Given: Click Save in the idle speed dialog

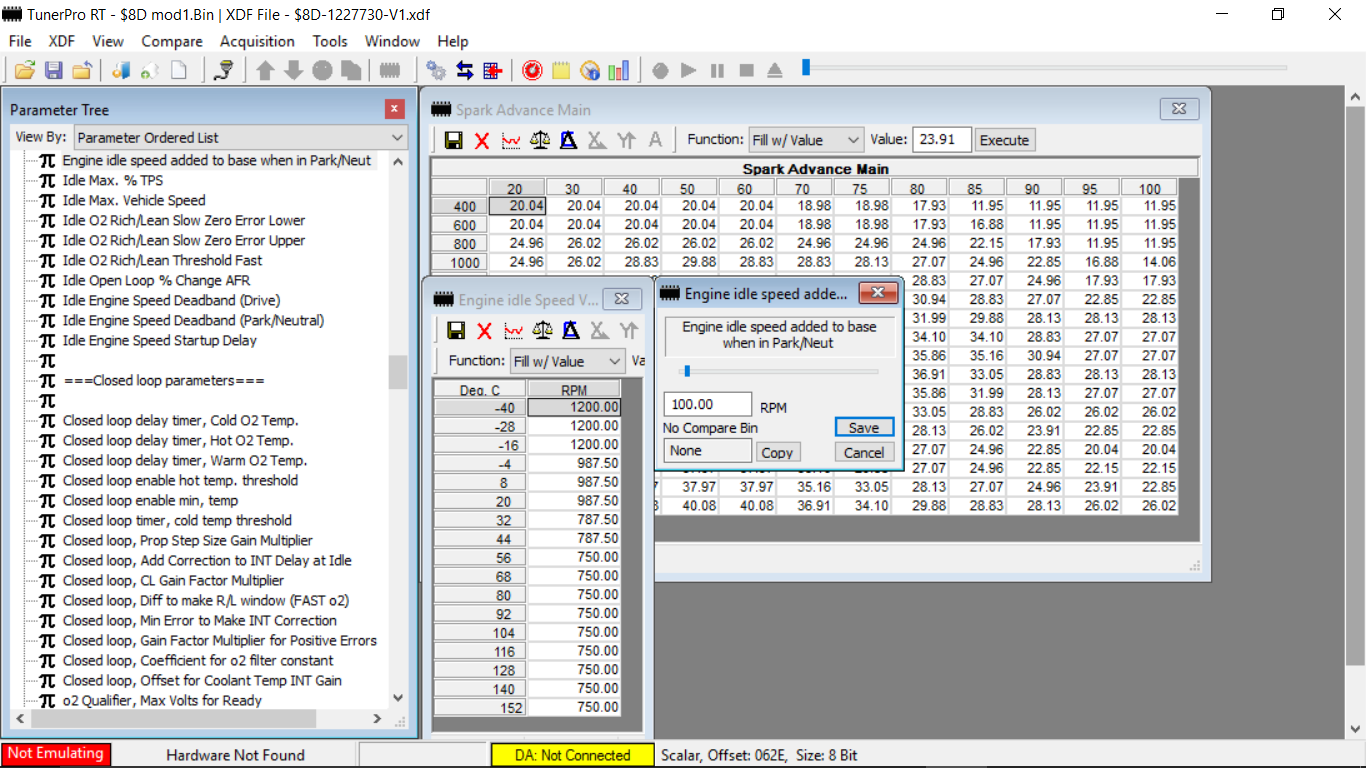Looking at the screenshot, I should point(863,427).
